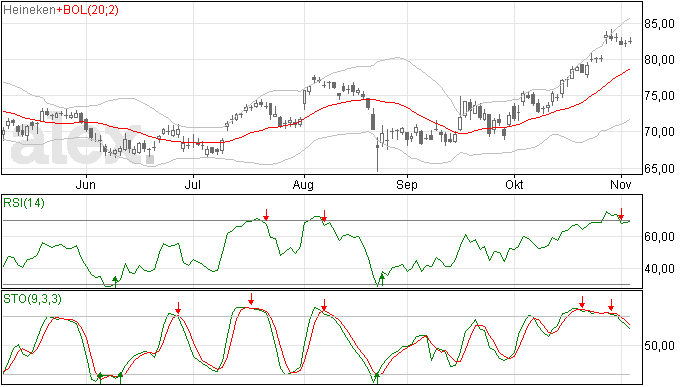Click the STO(9,3,3) panel label
The image size is (690, 387).
(32, 299)
